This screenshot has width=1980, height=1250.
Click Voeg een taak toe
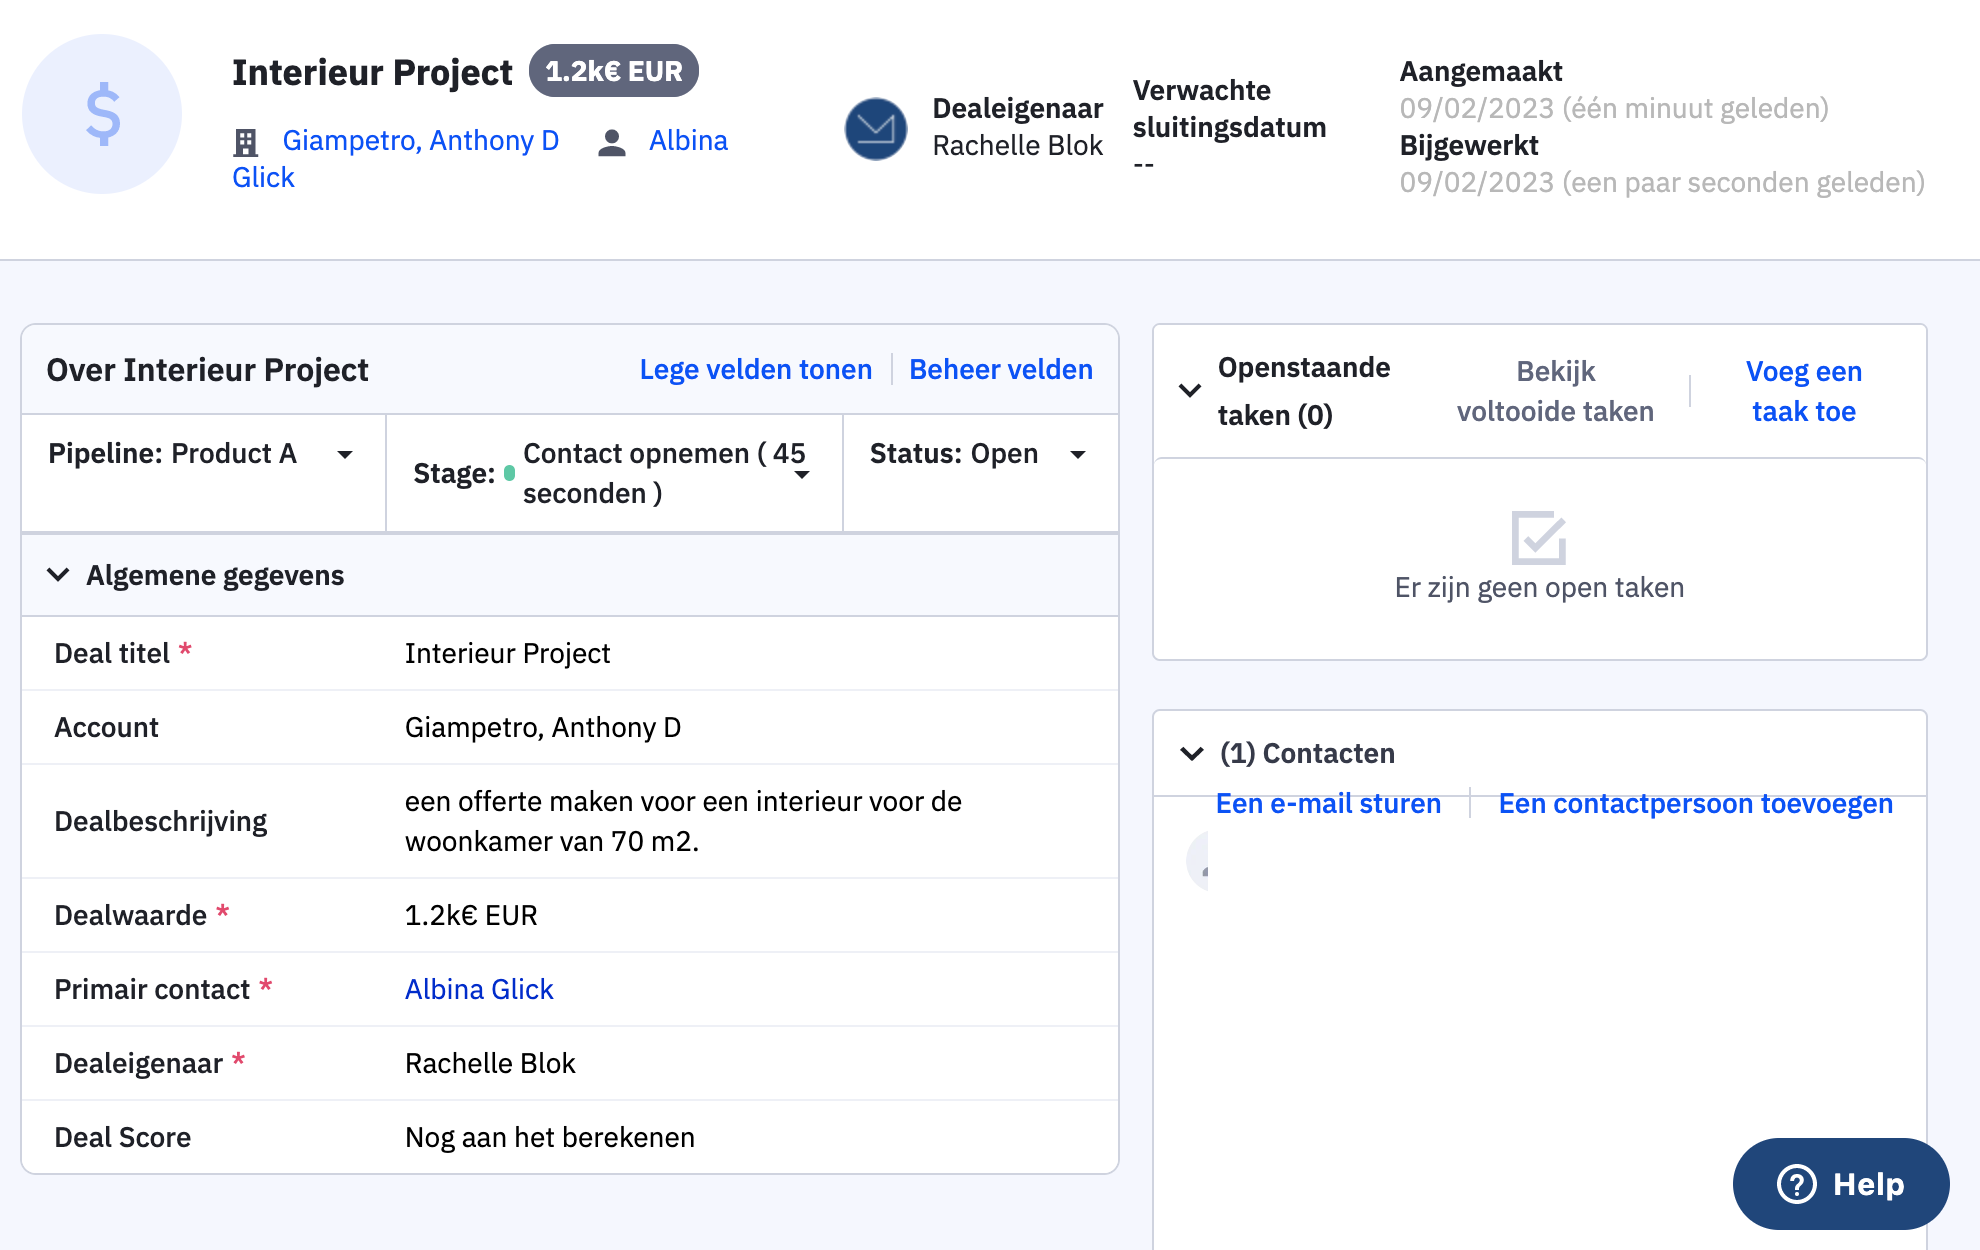click(1803, 391)
